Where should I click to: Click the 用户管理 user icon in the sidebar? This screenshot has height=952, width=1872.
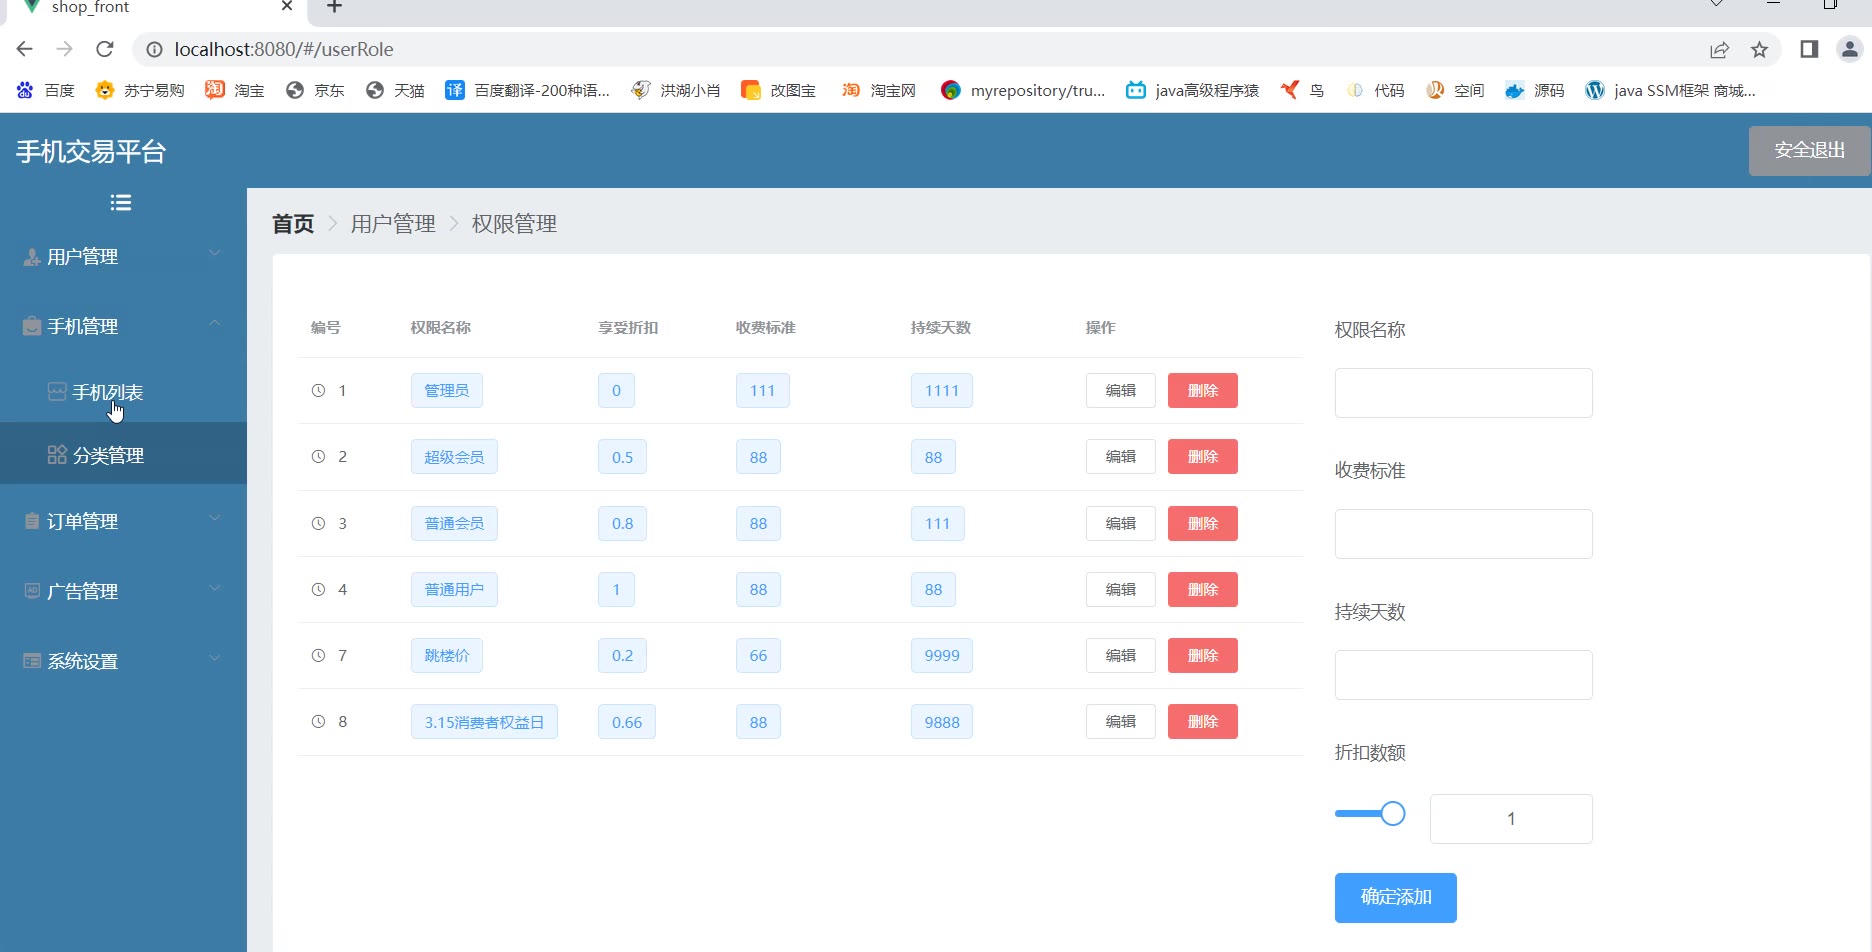tap(32, 257)
